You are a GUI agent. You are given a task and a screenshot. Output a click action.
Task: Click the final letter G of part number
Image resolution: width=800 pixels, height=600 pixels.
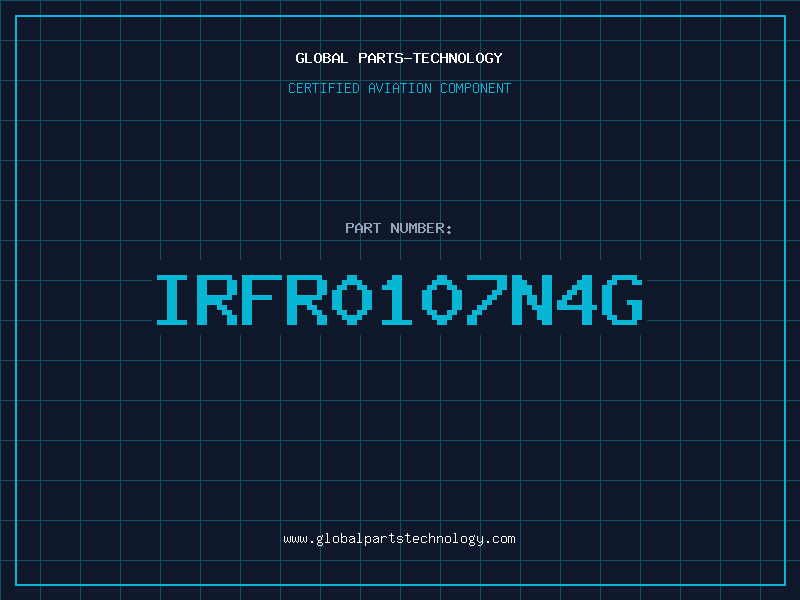[623, 300]
